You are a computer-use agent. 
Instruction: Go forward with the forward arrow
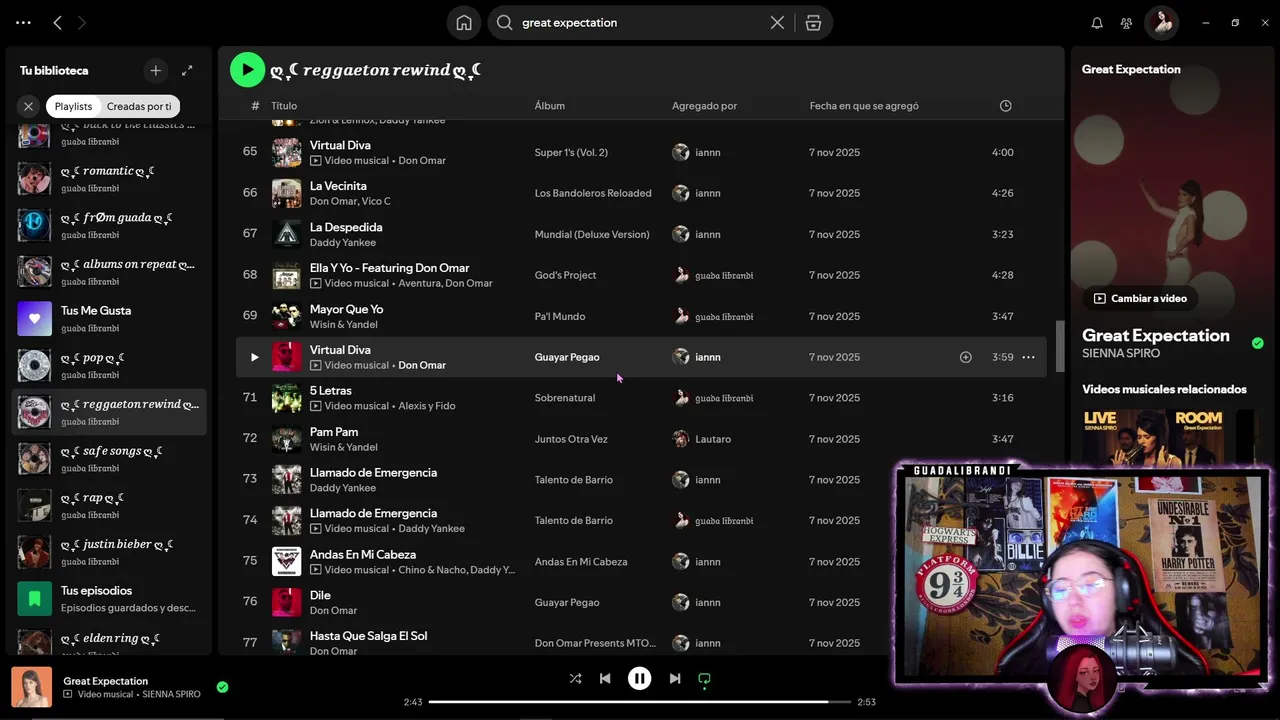coord(82,22)
